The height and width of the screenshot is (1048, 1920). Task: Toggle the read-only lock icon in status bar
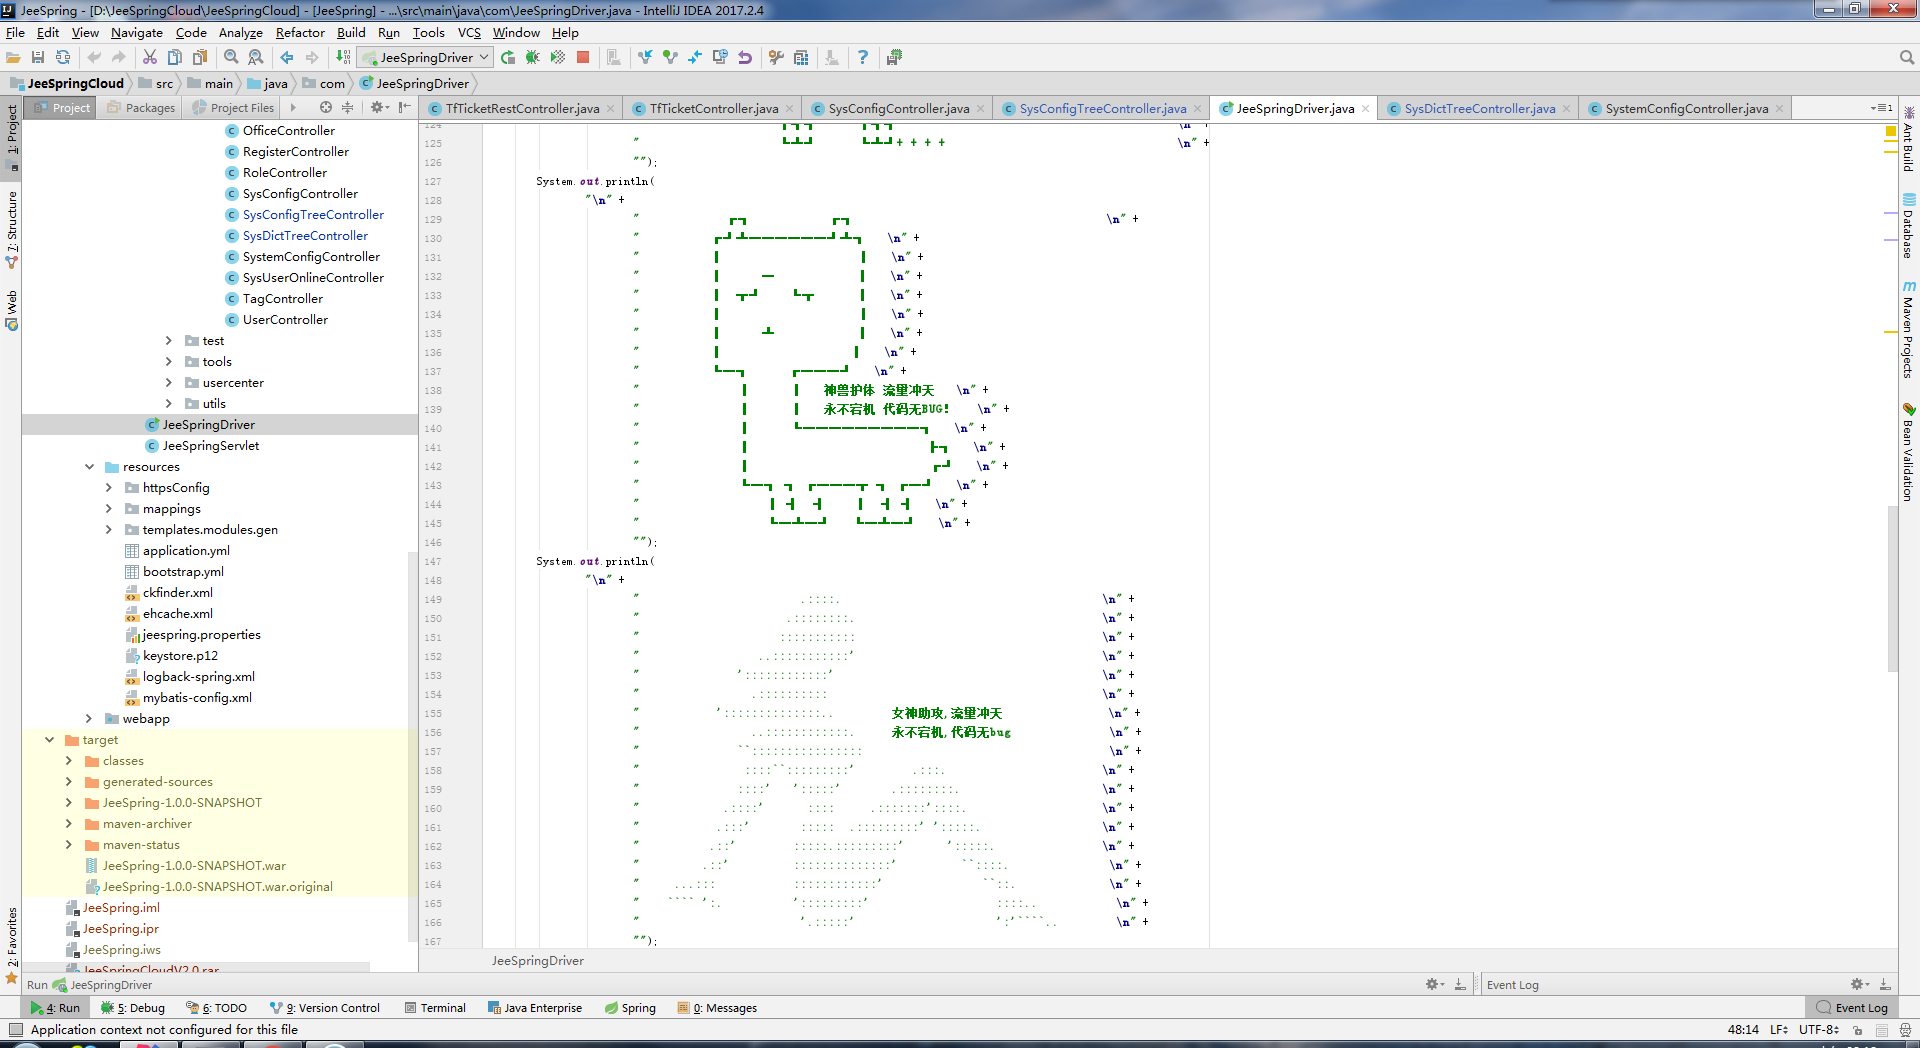tap(1857, 1030)
